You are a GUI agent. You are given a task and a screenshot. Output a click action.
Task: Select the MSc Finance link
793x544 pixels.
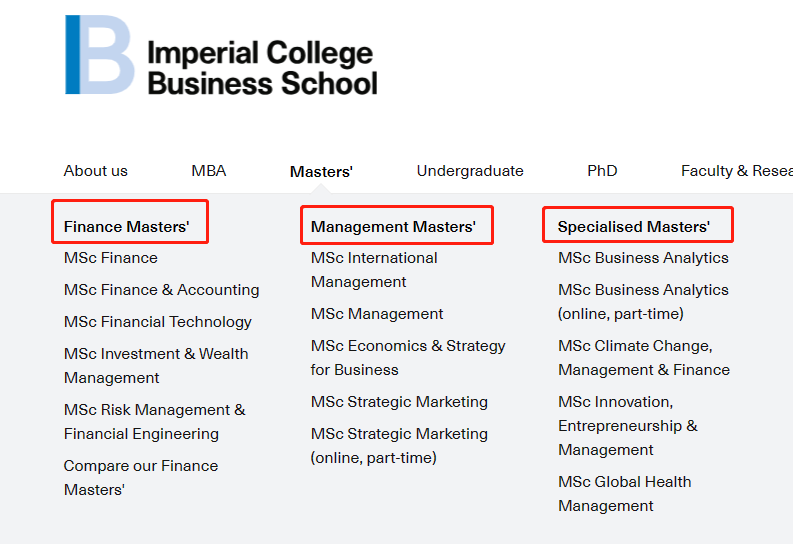pyautogui.click(x=111, y=258)
